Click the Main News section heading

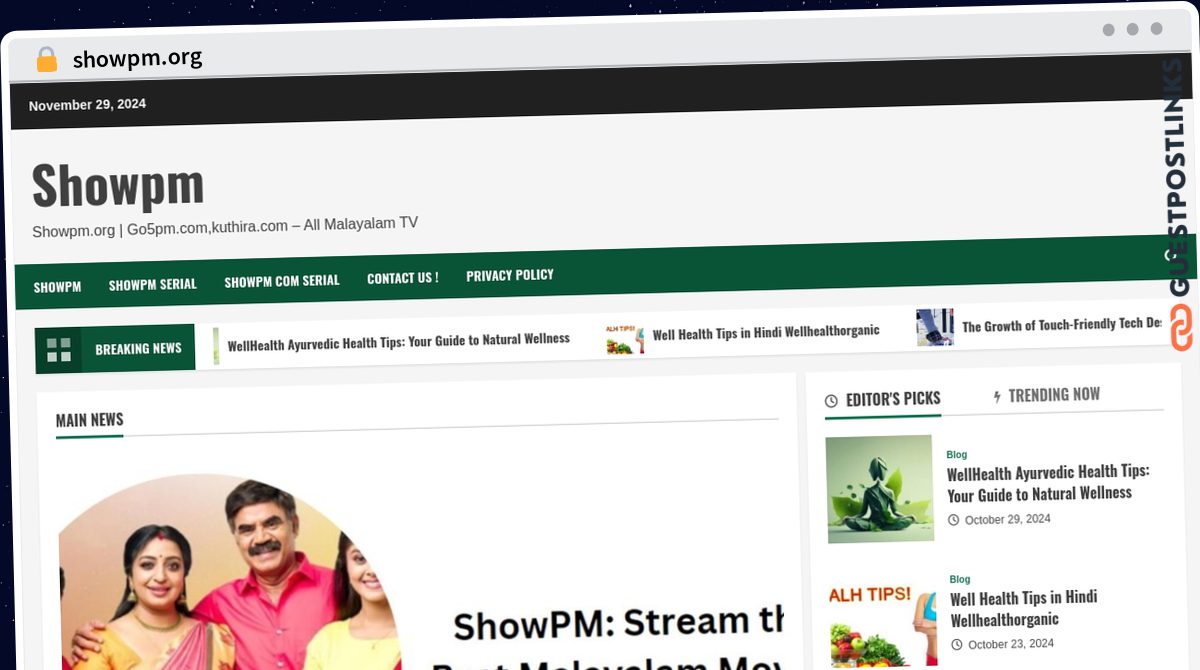(x=90, y=420)
